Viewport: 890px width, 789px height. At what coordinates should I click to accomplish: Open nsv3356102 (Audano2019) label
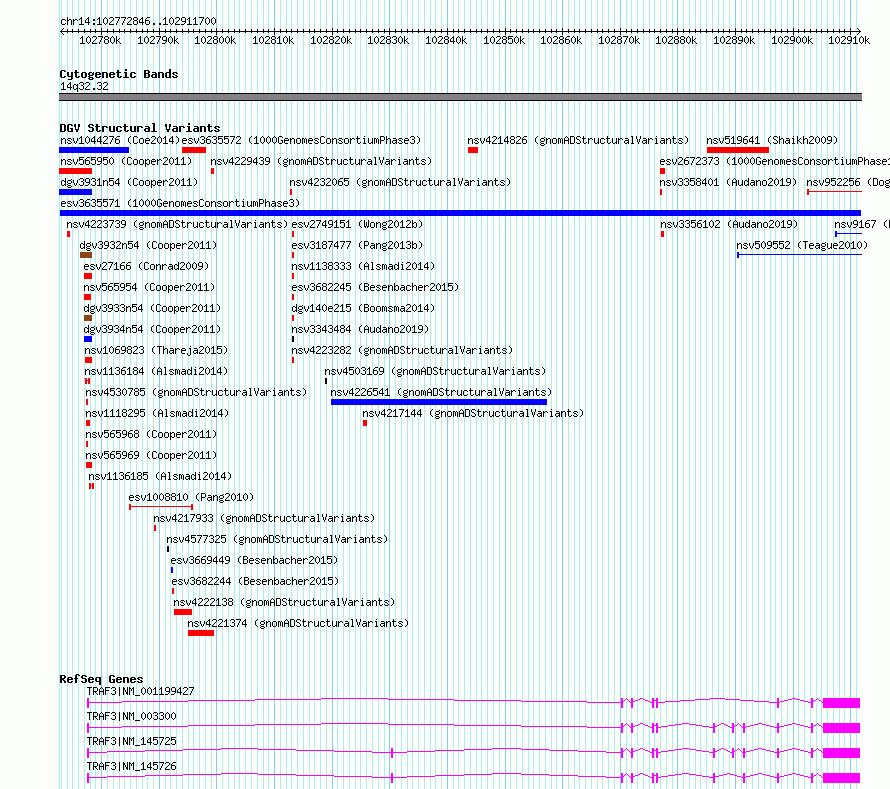[x=729, y=224]
